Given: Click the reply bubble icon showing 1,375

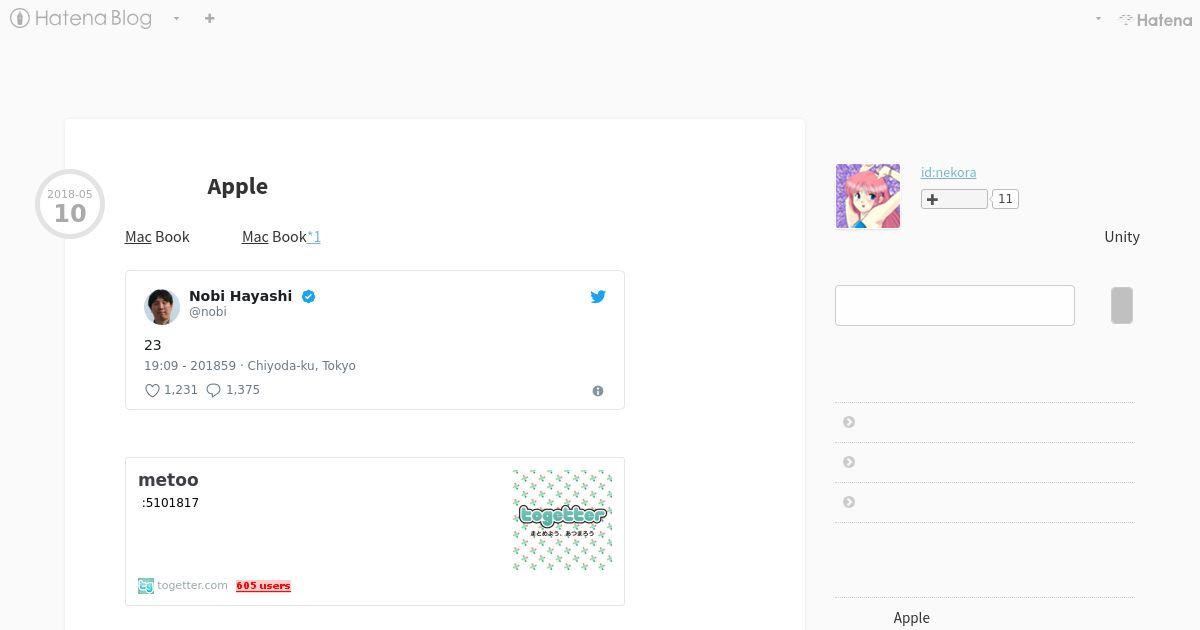Looking at the screenshot, I should point(213,390).
